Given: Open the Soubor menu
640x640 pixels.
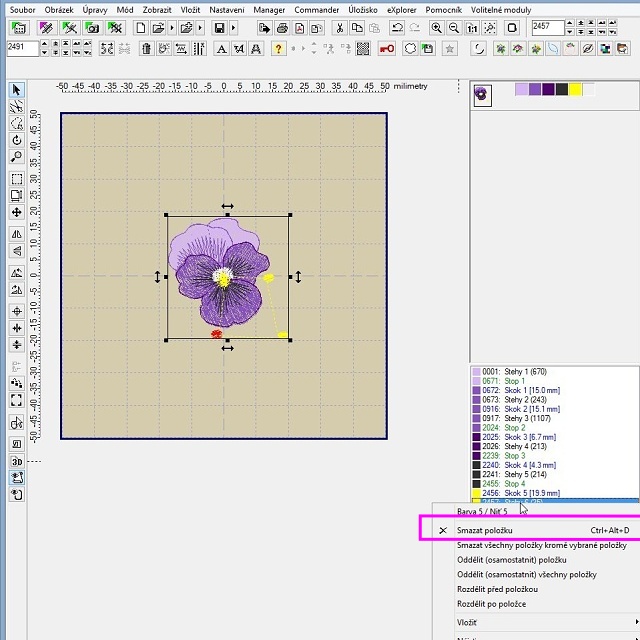Looking at the screenshot, I should (x=23, y=9).
